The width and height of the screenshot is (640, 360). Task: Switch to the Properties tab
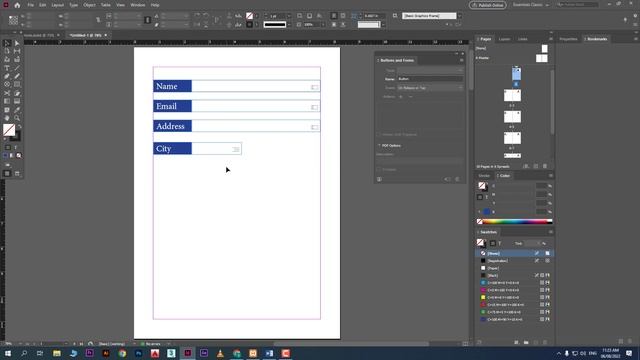568,39
